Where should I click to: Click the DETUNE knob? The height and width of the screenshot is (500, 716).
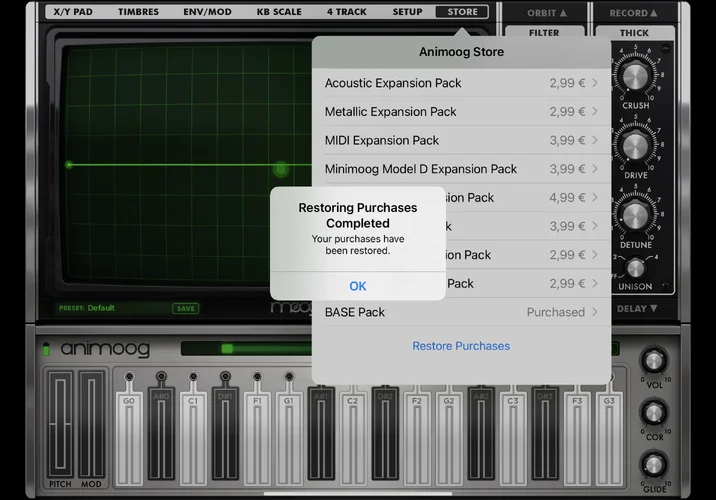point(635,216)
